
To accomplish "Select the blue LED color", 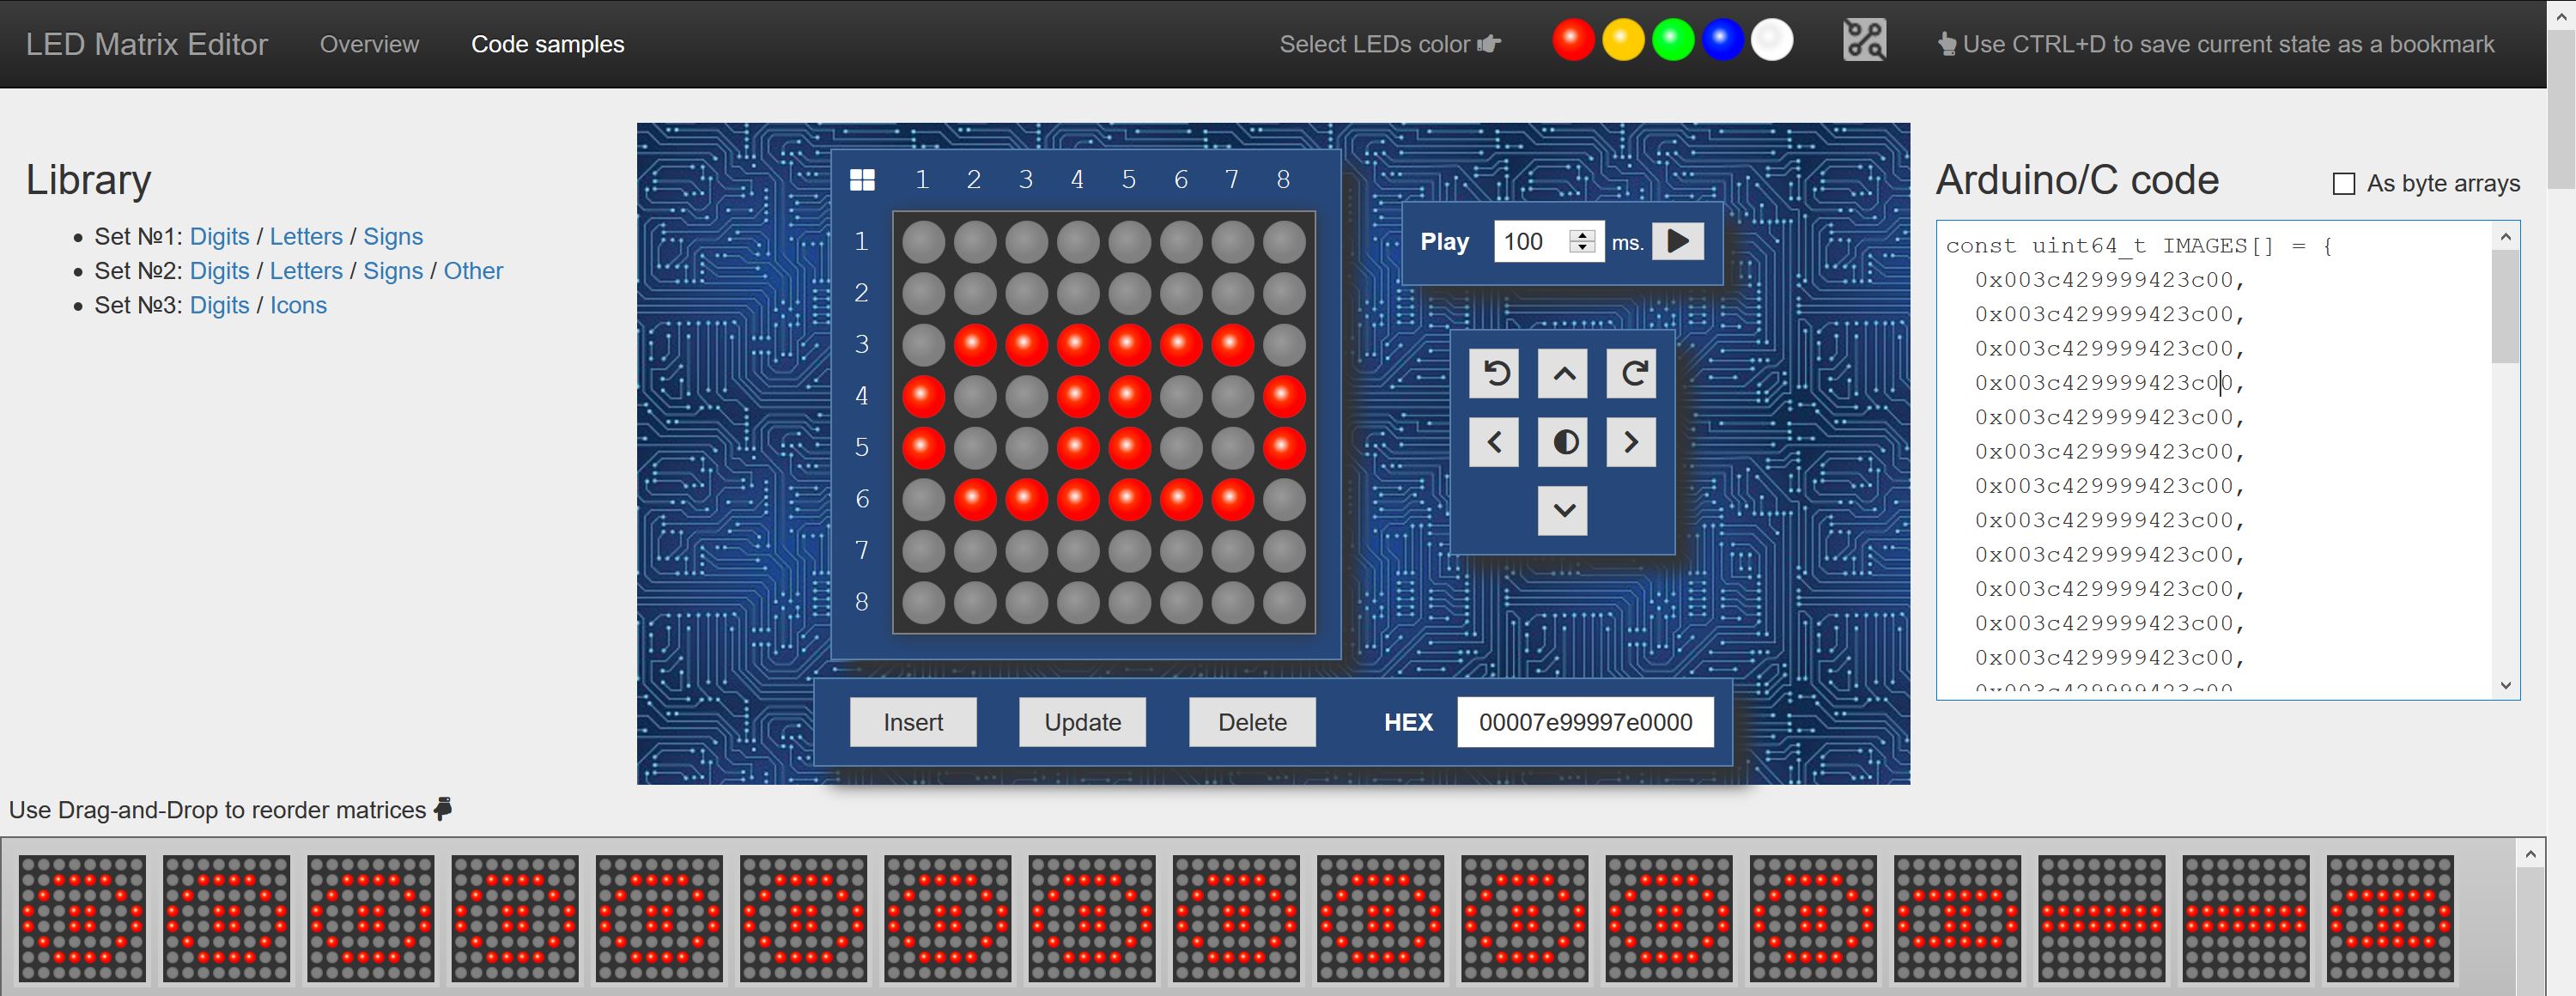I will (1722, 41).
